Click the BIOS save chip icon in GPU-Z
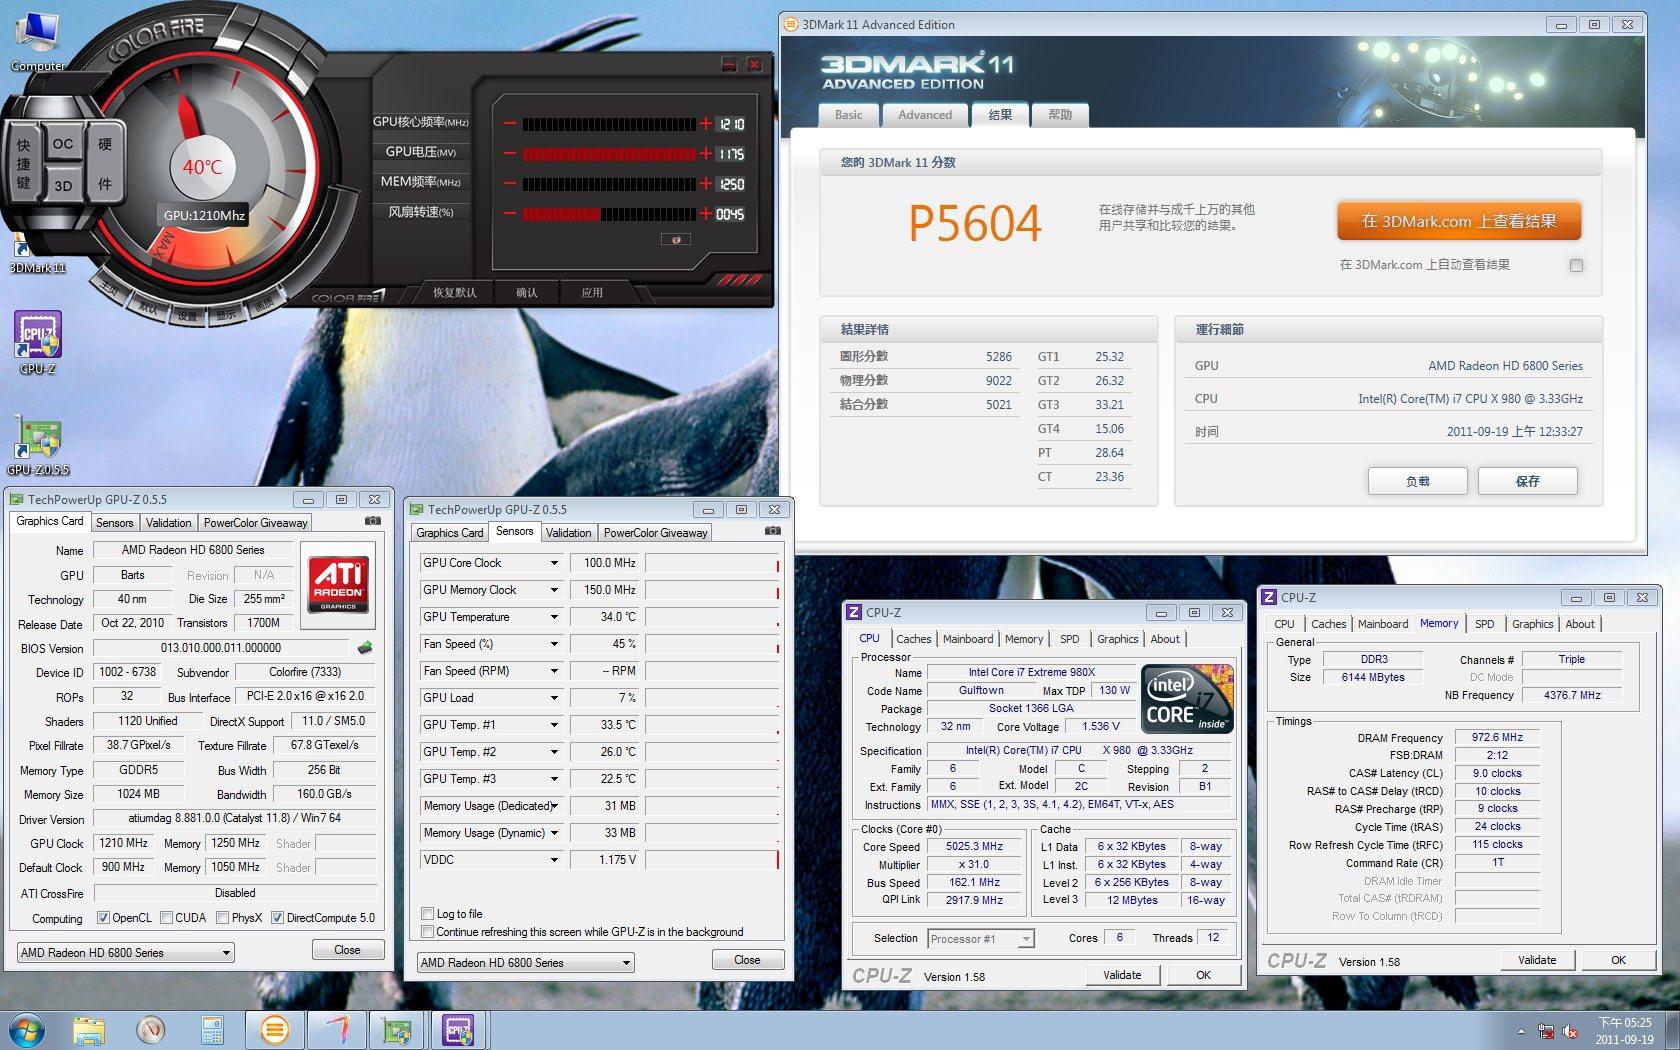 coord(365,648)
